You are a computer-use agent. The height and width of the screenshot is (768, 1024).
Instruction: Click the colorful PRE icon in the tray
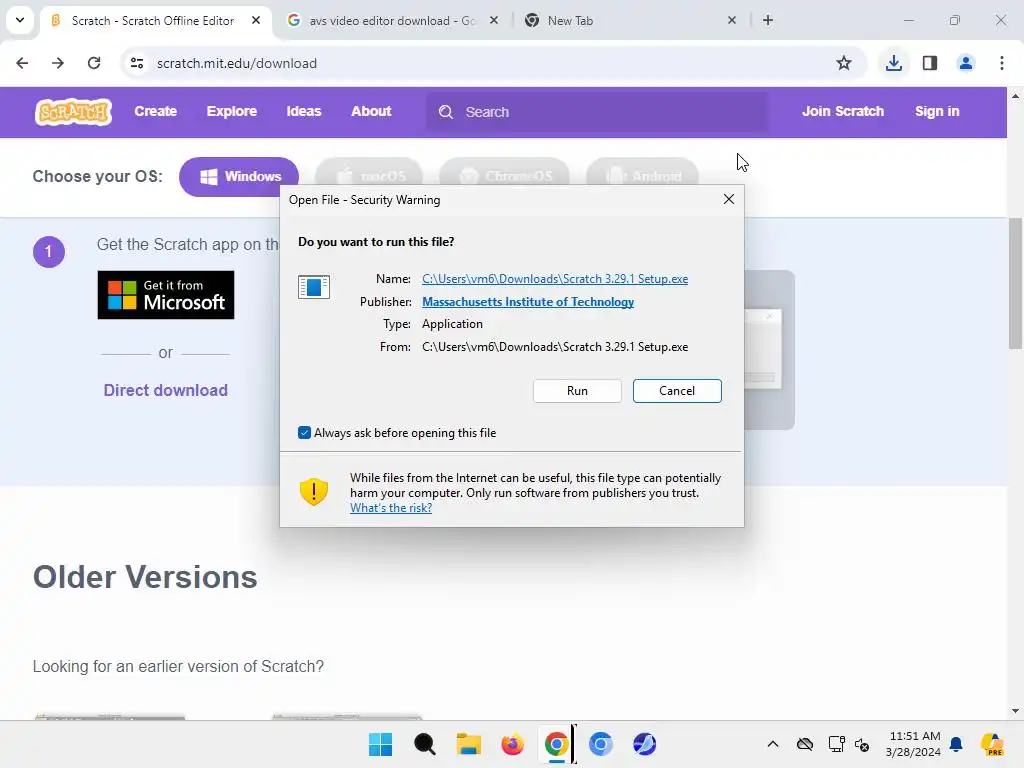click(x=992, y=744)
